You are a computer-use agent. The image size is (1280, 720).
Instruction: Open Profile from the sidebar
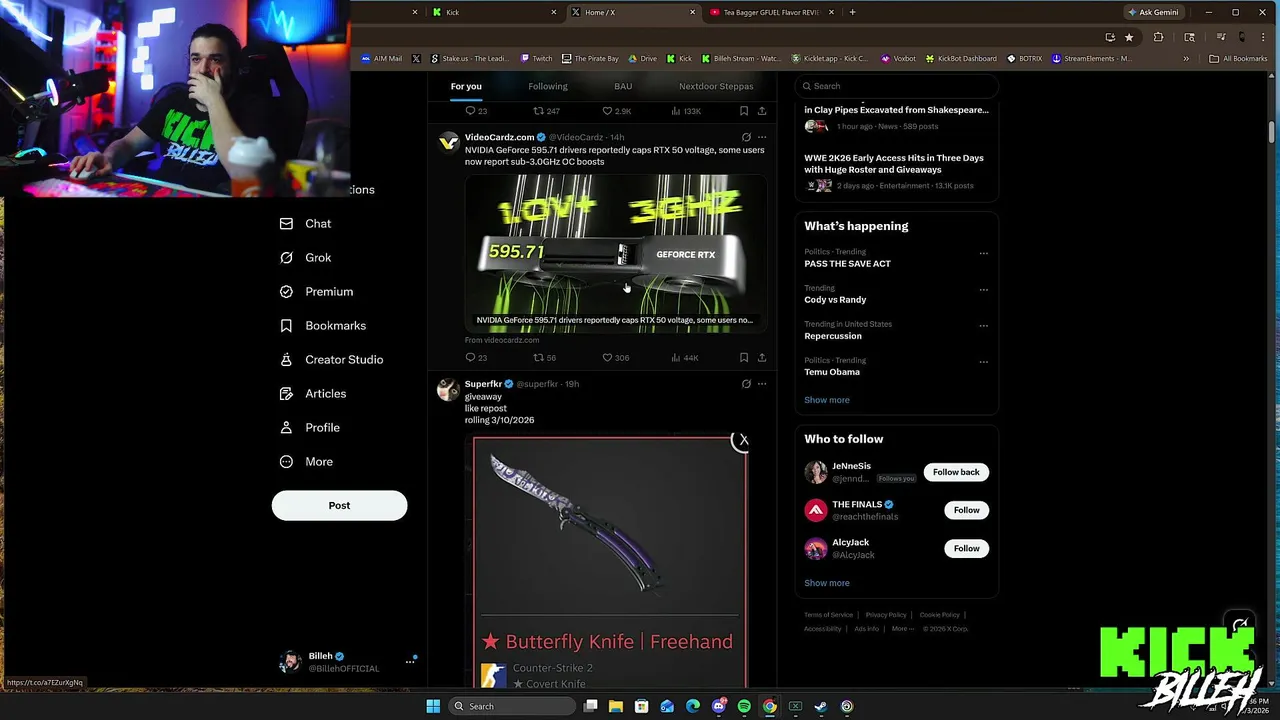(x=309, y=428)
